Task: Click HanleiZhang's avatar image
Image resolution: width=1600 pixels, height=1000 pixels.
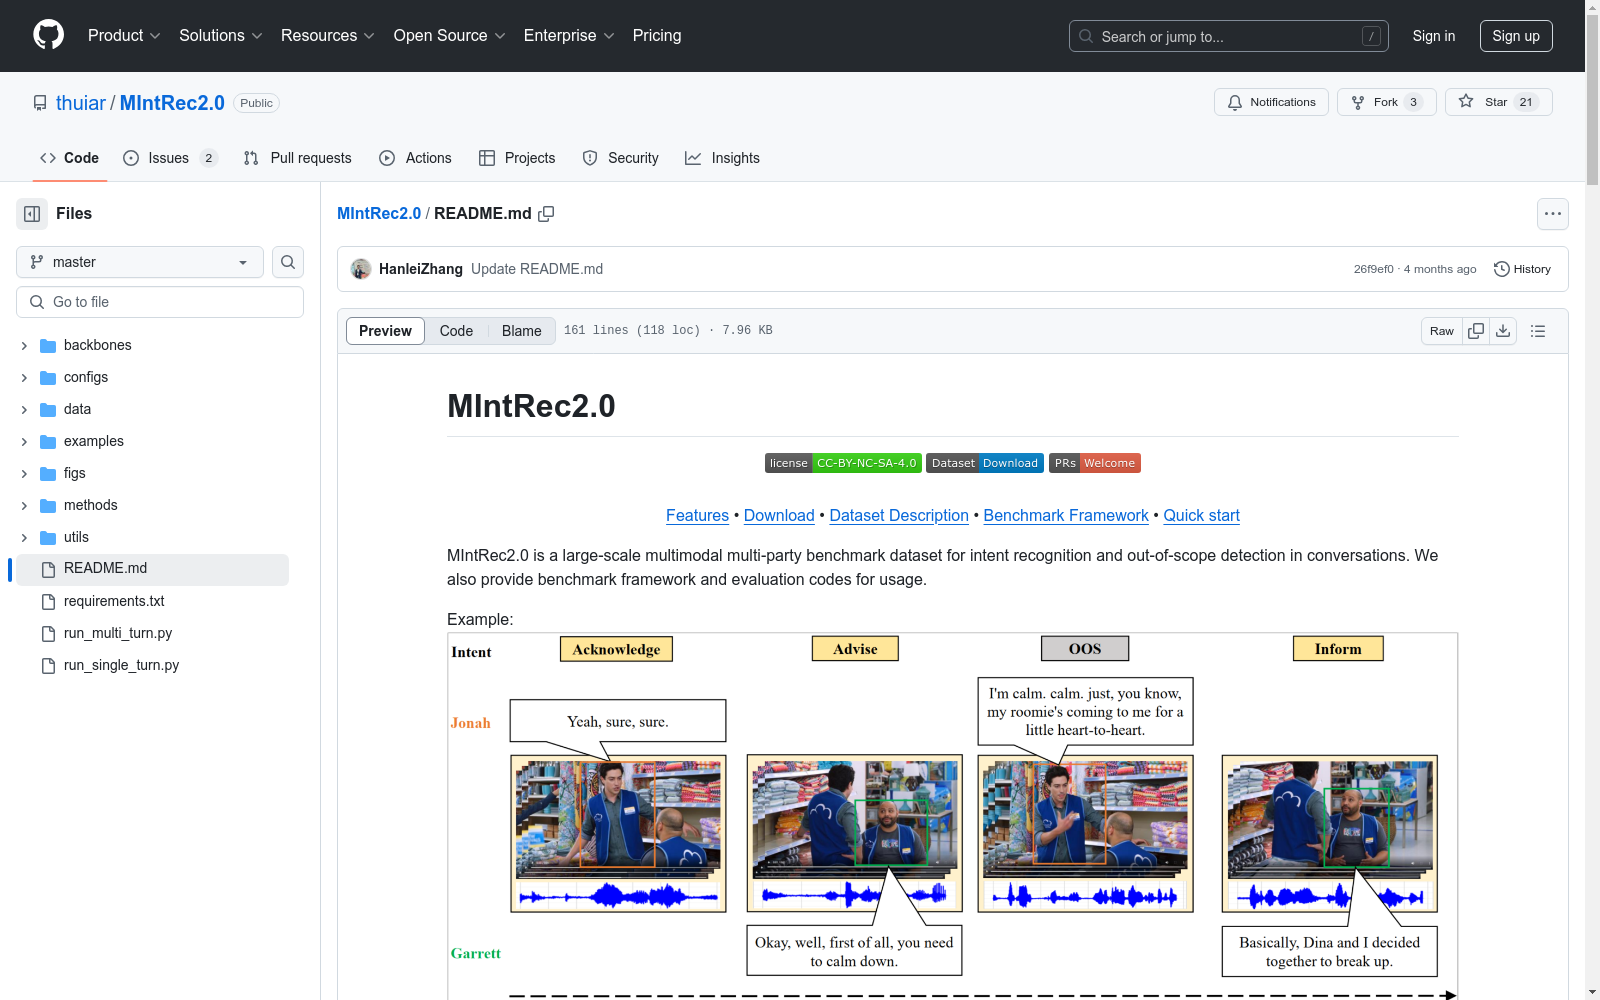Action: [361, 269]
